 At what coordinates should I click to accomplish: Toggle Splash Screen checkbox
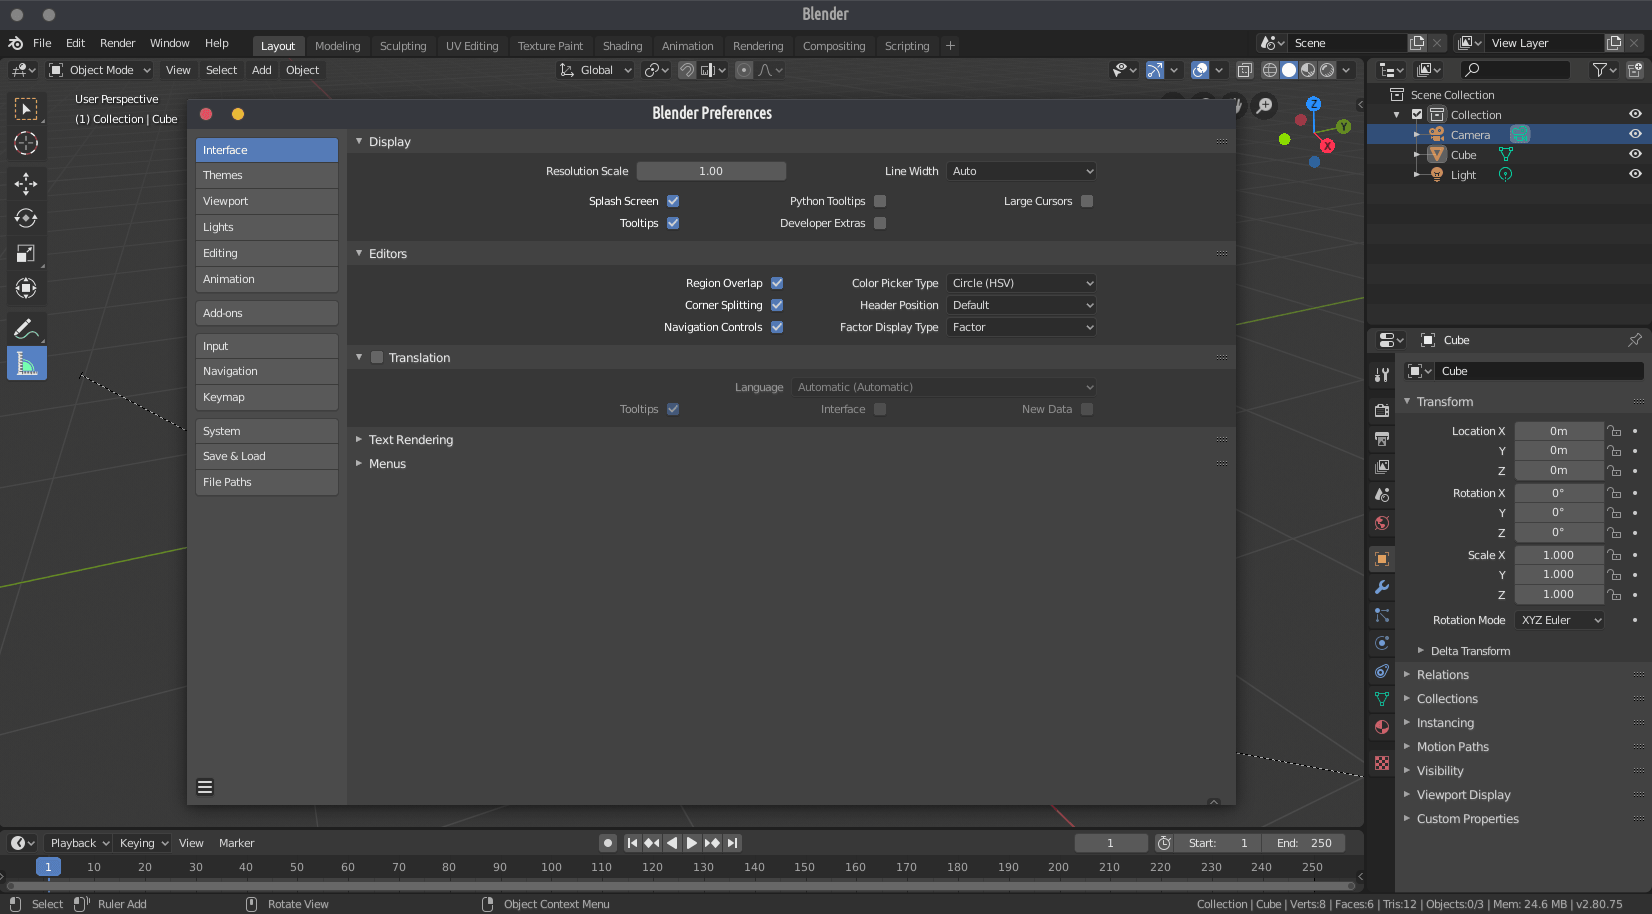[673, 201]
